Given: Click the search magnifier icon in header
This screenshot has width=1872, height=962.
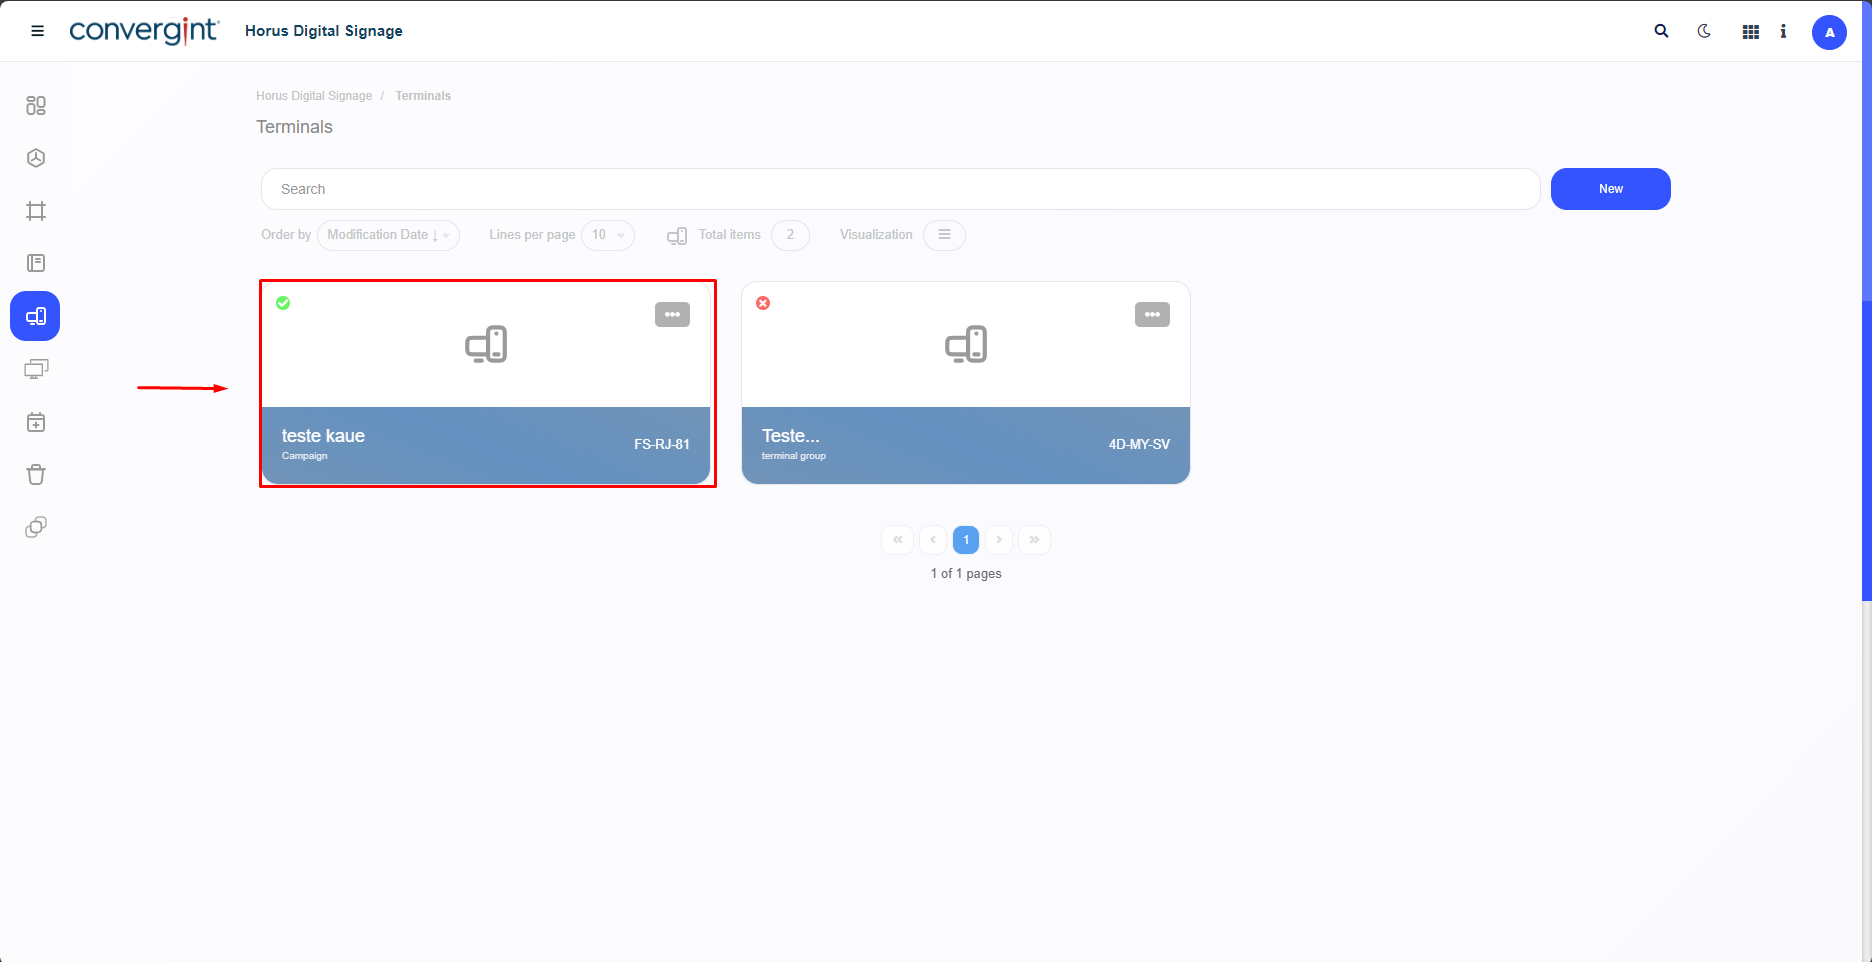Looking at the screenshot, I should click(x=1661, y=31).
